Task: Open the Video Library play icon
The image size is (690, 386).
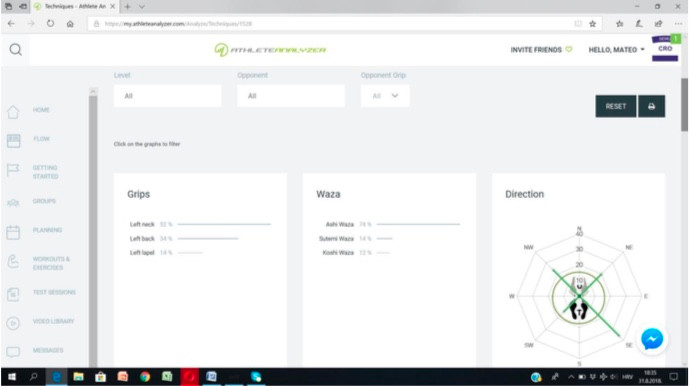Action: tap(13, 323)
